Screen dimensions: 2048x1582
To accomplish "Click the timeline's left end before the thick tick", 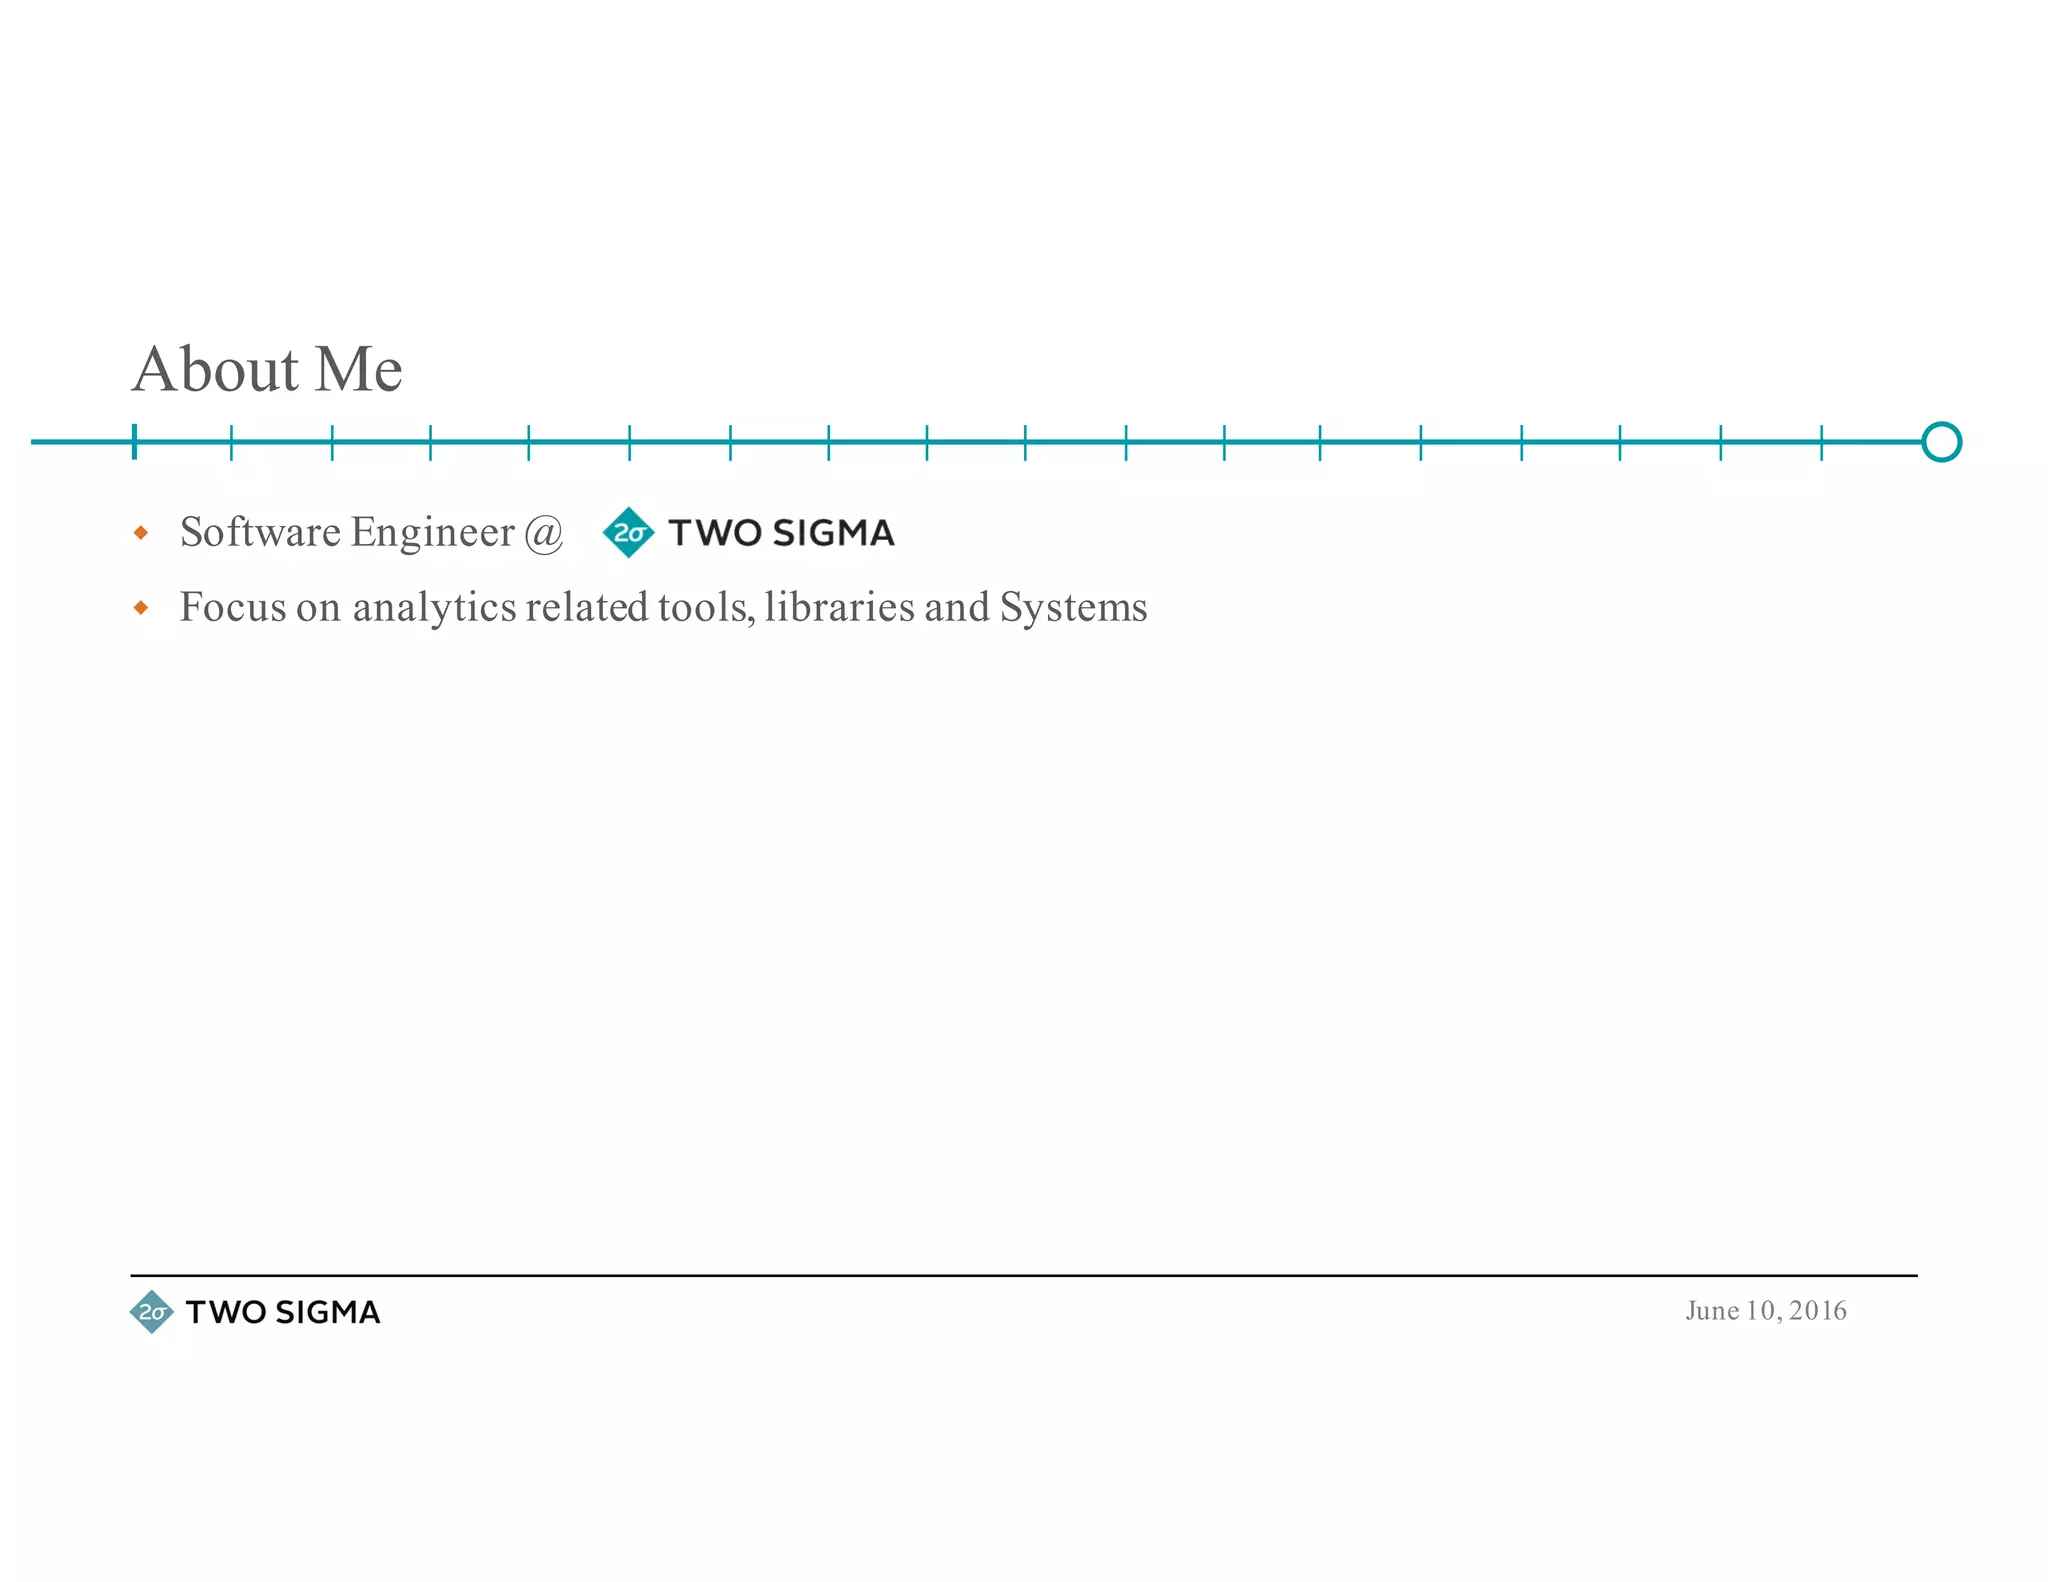I will [80, 442].
